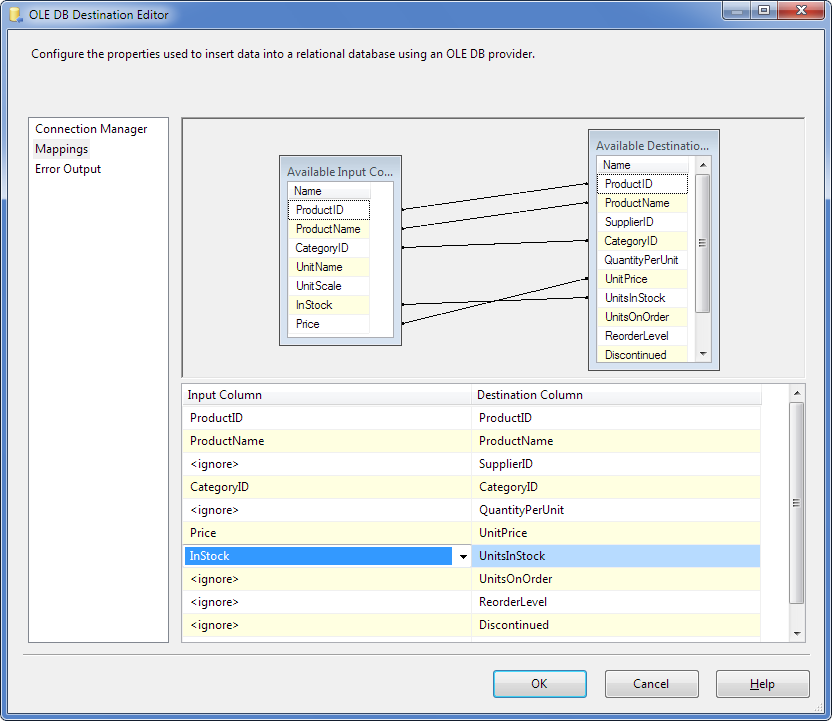The image size is (832, 721).
Task: Open the InStock input column dropdown
Action: 462,556
